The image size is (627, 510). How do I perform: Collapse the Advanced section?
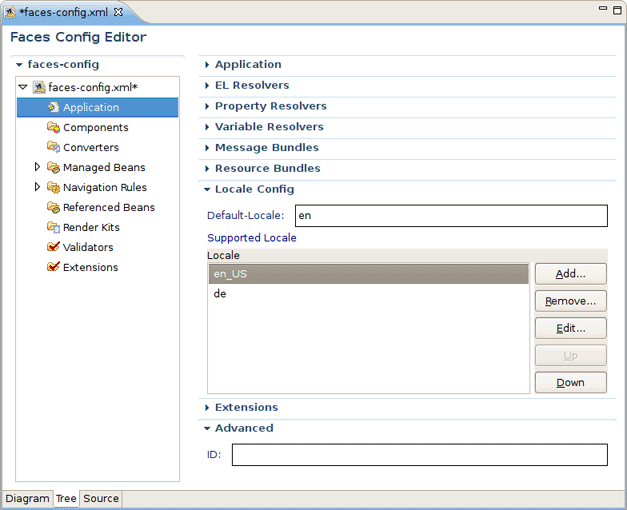pos(207,428)
